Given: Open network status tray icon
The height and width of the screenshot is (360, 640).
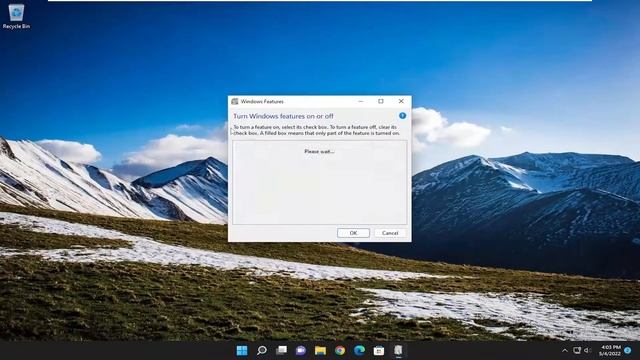Looking at the screenshot, I should click(577, 350).
